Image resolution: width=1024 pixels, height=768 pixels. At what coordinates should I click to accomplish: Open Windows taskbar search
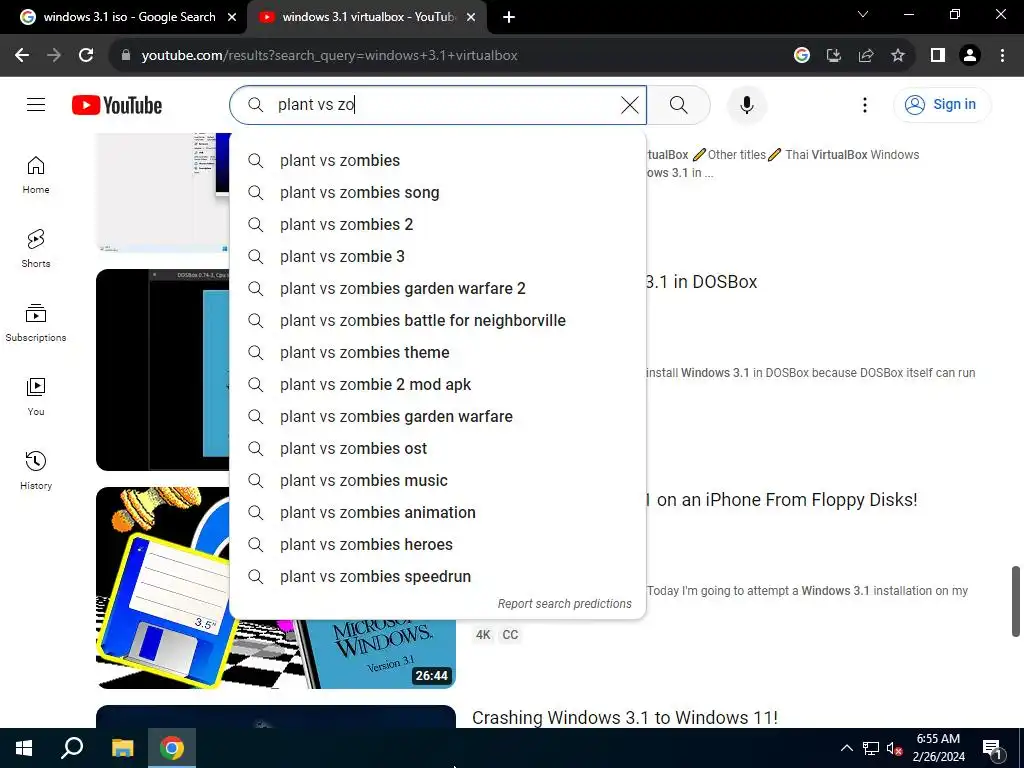click(72, 748)
